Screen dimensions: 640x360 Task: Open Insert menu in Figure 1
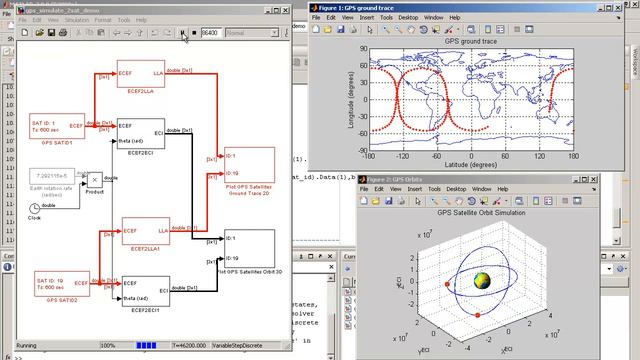367,18
